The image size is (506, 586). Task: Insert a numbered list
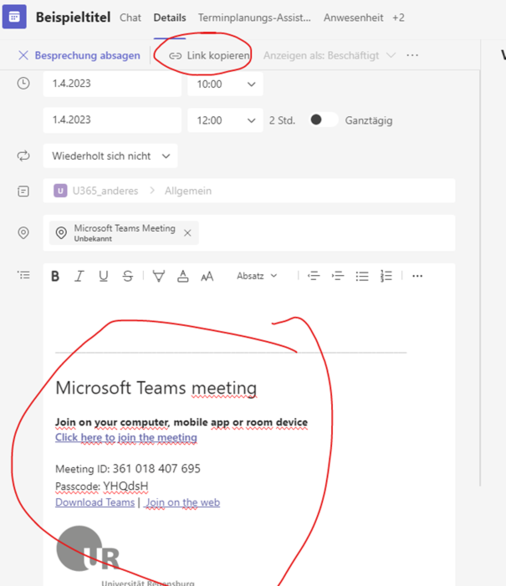pos(386,276)
